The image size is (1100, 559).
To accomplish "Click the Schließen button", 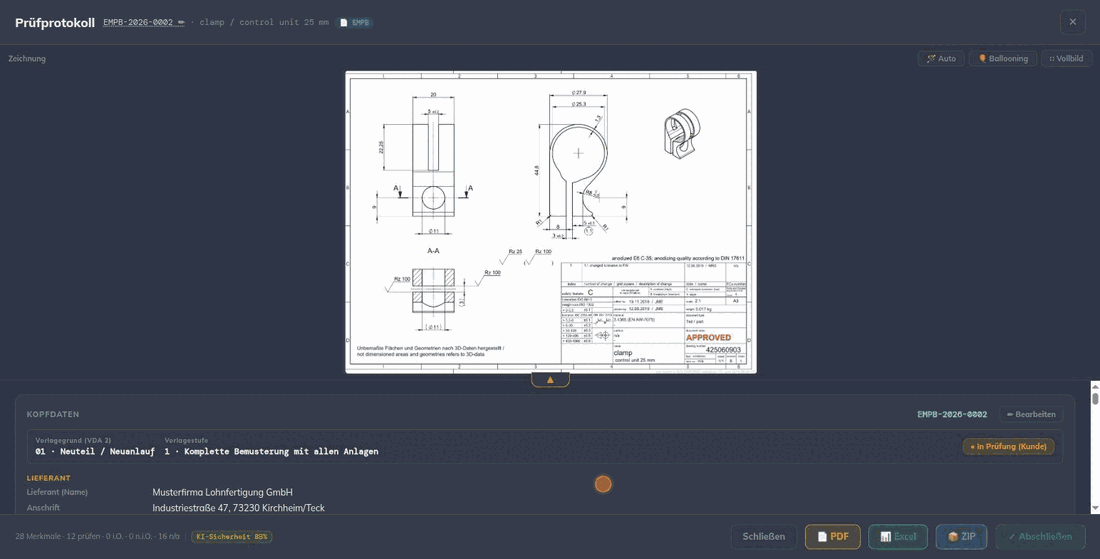I will coord(763,537).
